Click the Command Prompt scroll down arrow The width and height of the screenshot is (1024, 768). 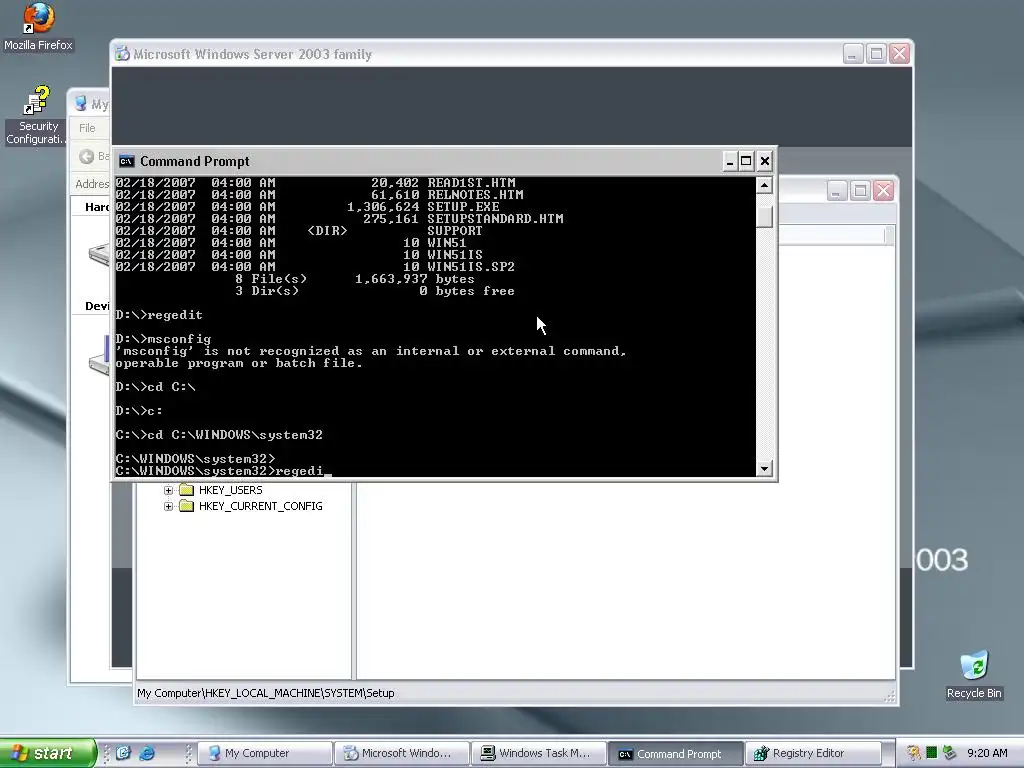click(765, 468)
